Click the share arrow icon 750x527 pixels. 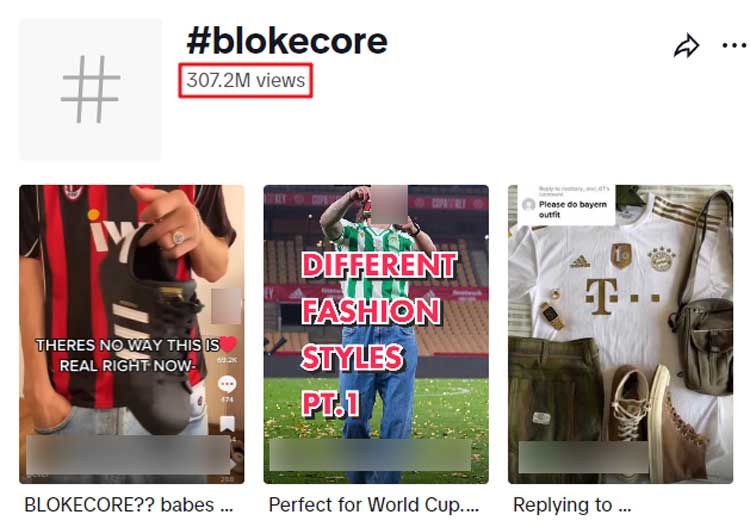686,47
